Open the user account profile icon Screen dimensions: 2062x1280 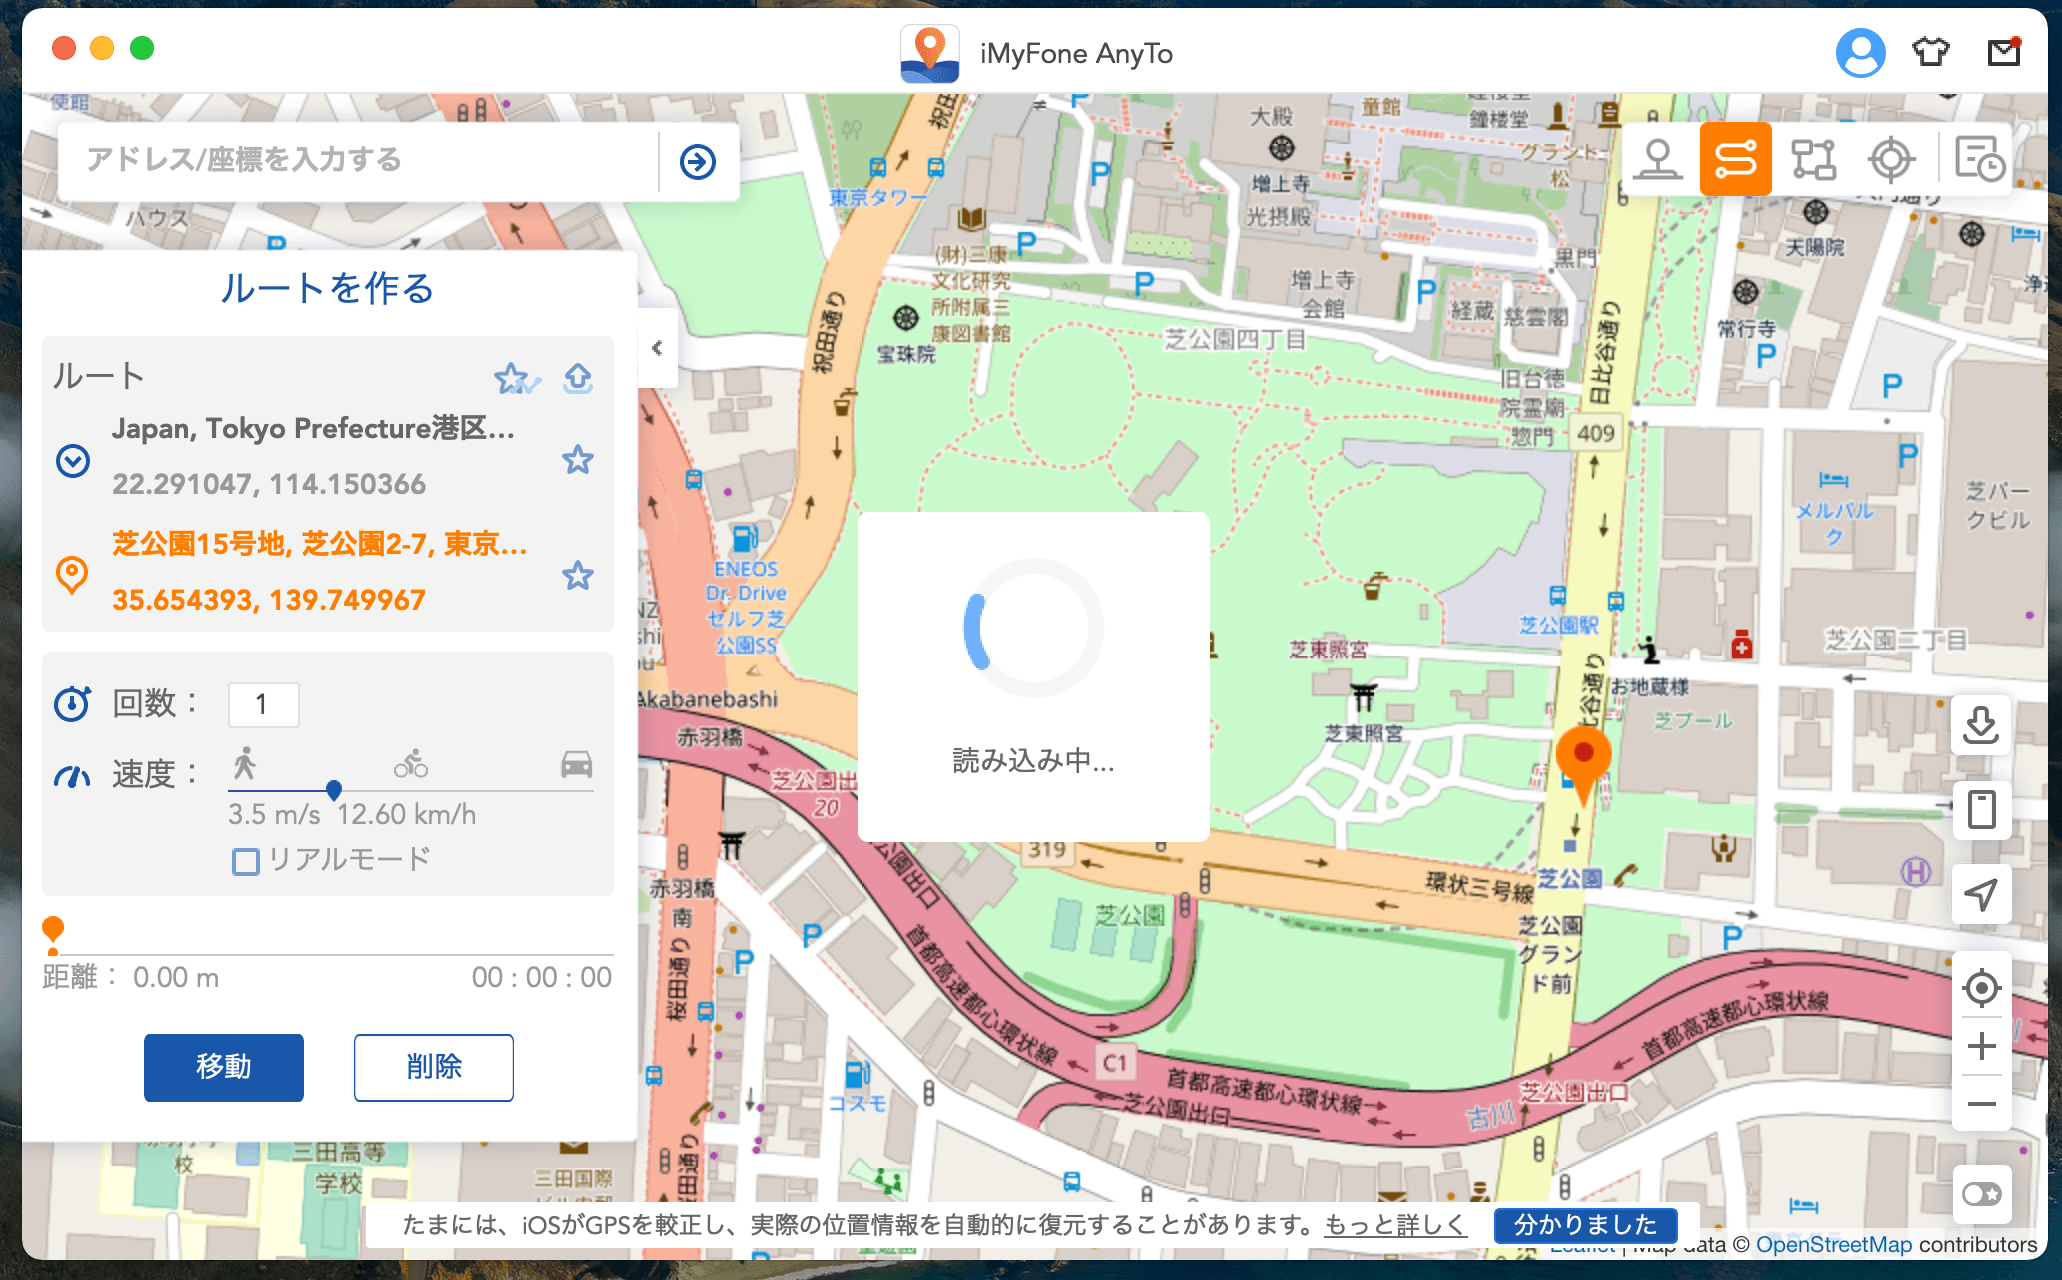1860,52
